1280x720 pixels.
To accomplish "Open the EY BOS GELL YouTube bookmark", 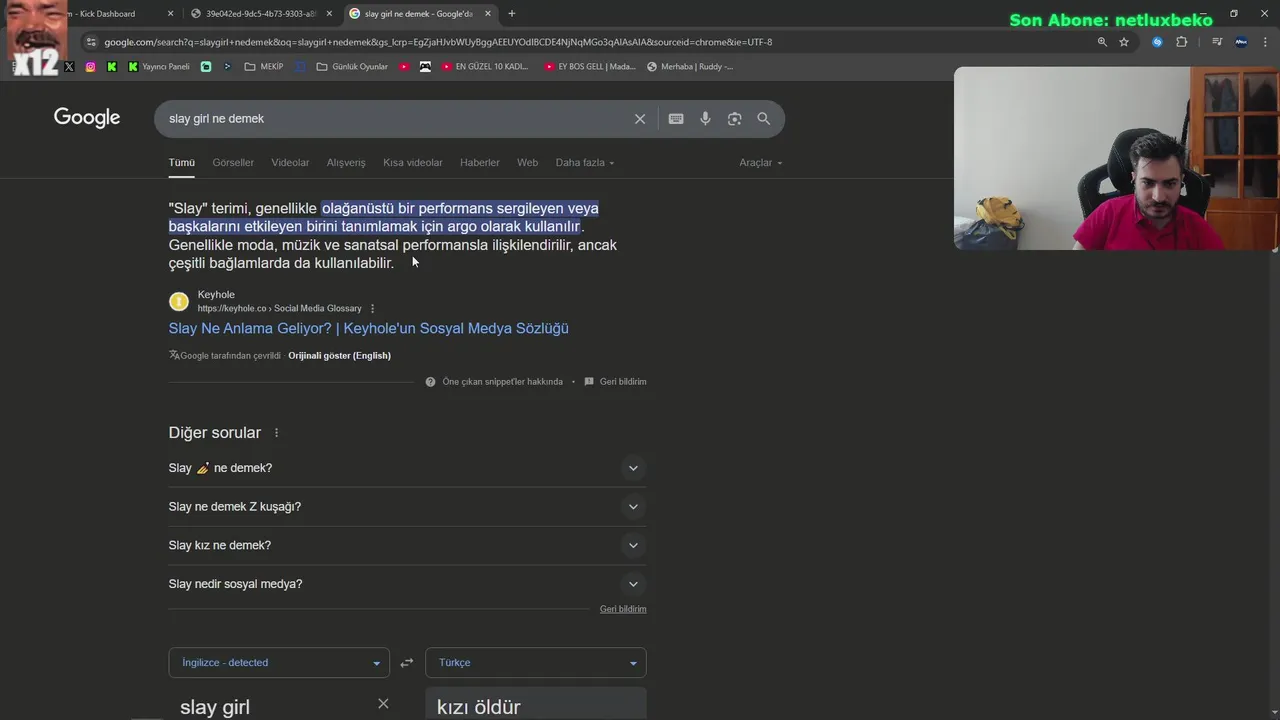I will coord(590,67).
